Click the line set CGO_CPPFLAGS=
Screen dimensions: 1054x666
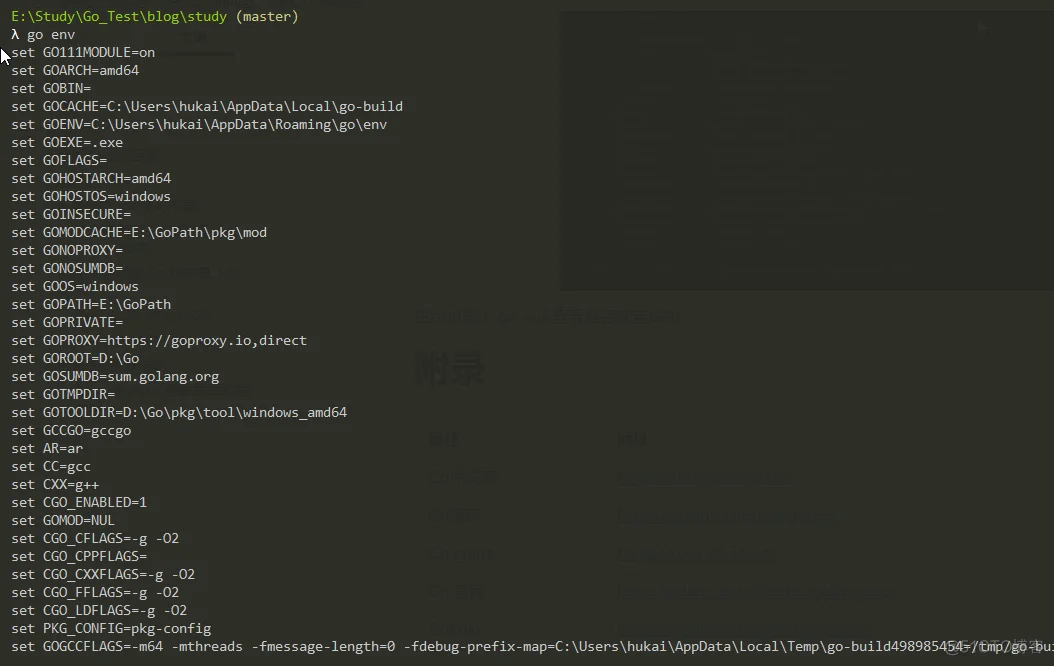[x=79, y=556]
